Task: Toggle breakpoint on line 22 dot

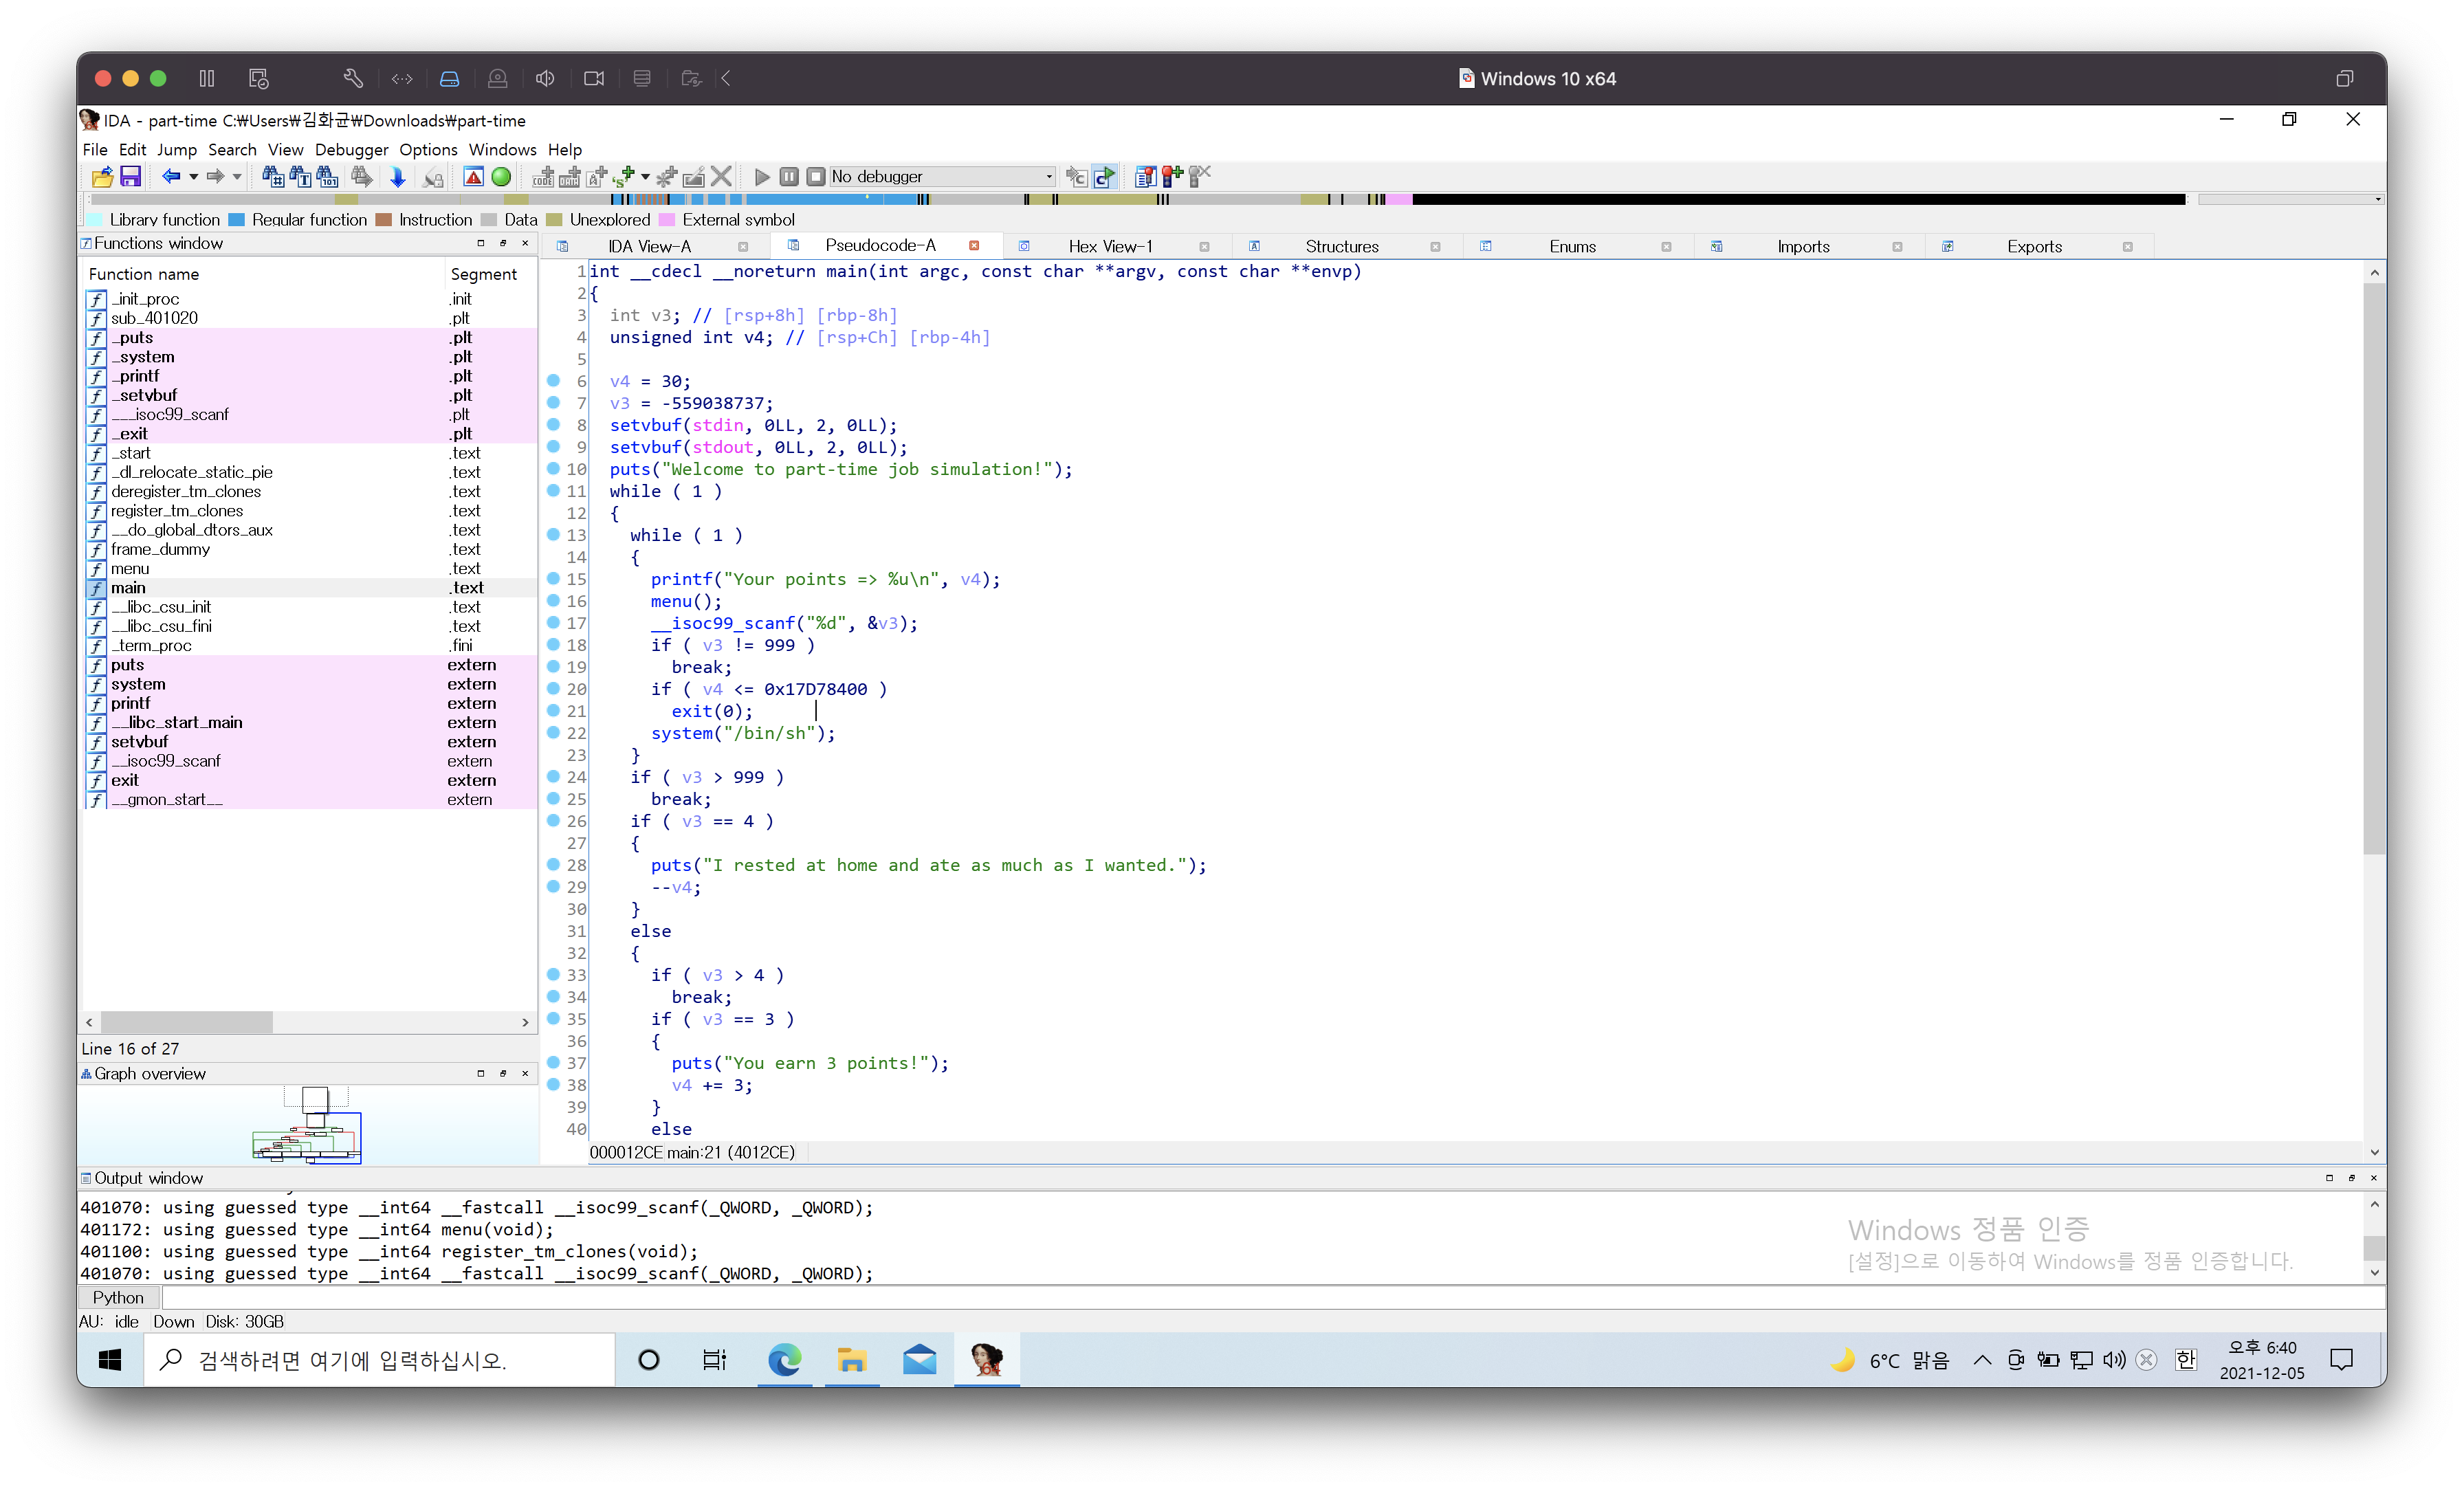Action: pyautogui.click(x=554, y=733)
